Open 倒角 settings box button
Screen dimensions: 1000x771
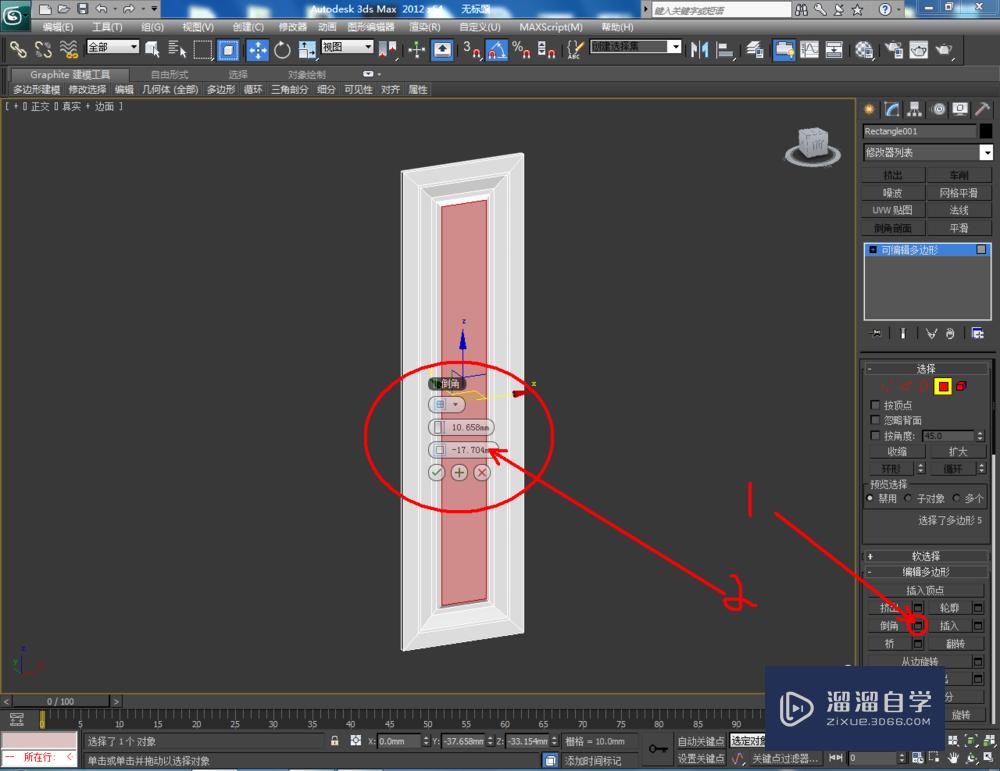[918, 626]
